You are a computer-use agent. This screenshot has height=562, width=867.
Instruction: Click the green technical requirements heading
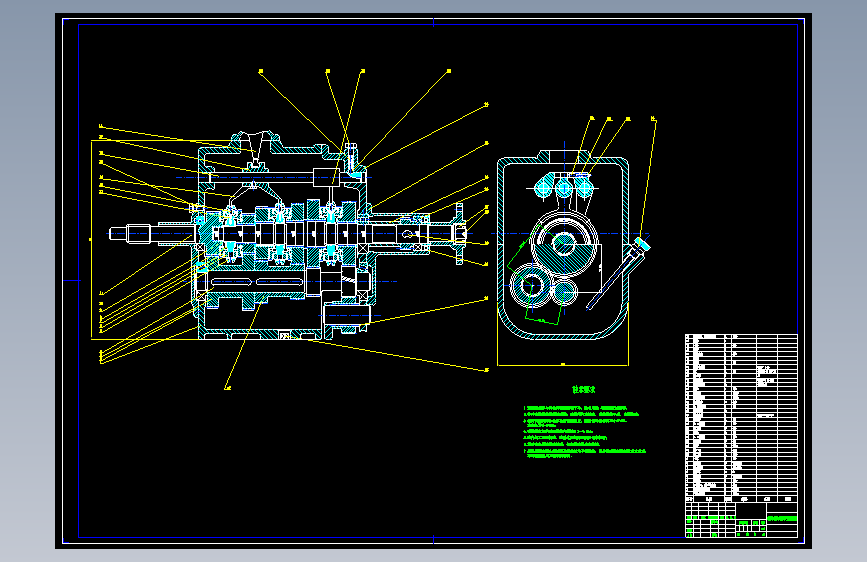point(583,389)
